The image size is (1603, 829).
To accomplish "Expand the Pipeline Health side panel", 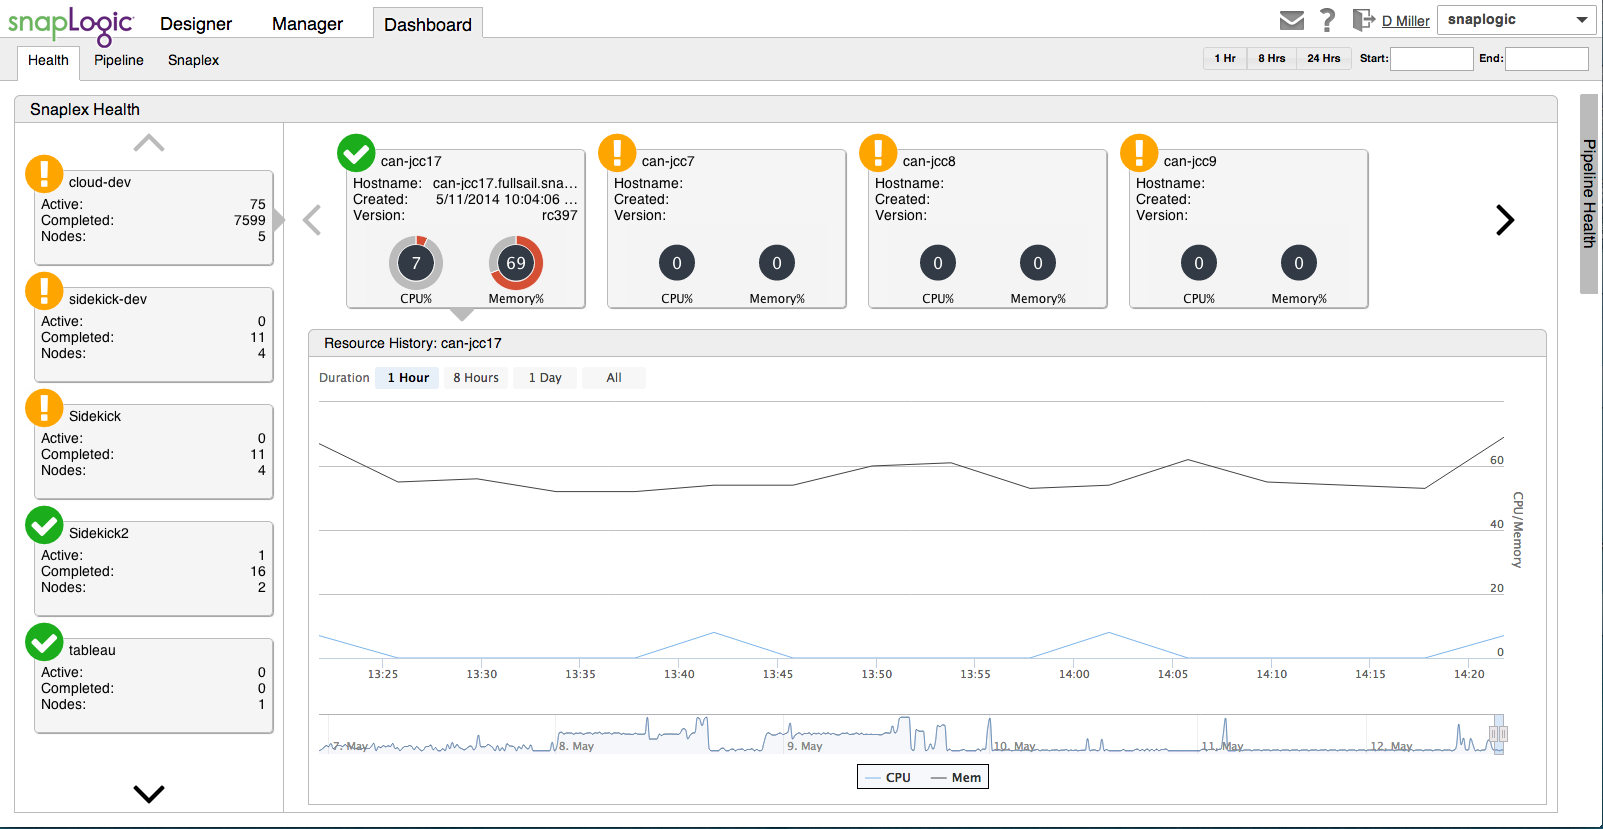I will 1589,194.
